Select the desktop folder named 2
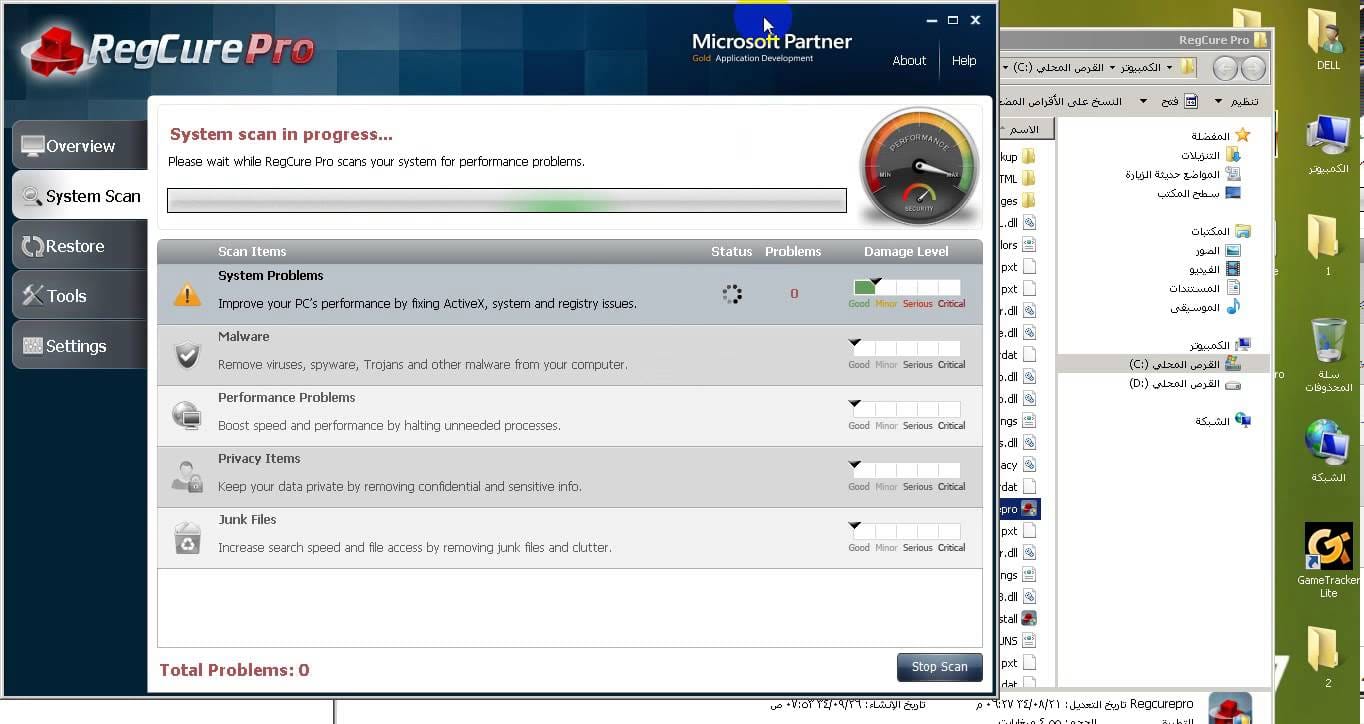The width and height of the screenshot is (1364, 724). [1327, 658]
